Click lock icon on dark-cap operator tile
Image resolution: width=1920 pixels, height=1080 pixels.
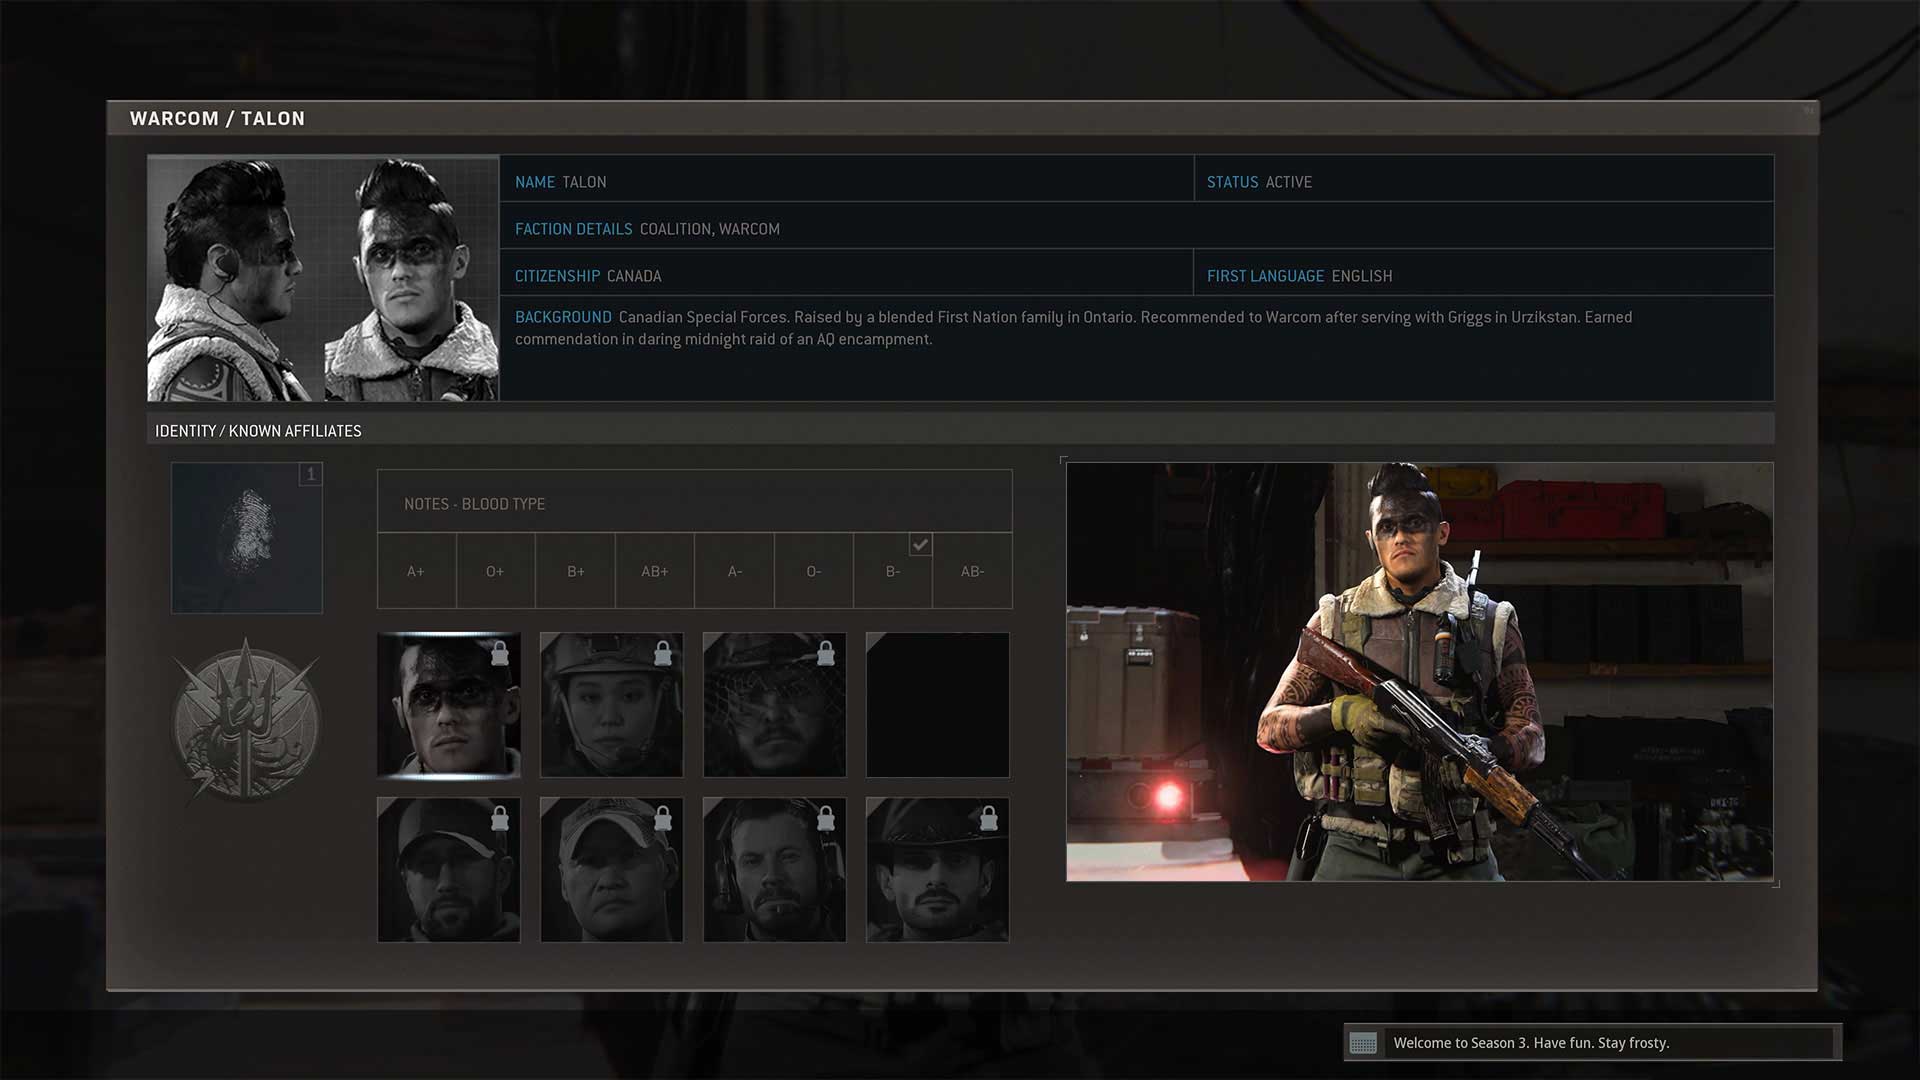[x=500, y=818]
